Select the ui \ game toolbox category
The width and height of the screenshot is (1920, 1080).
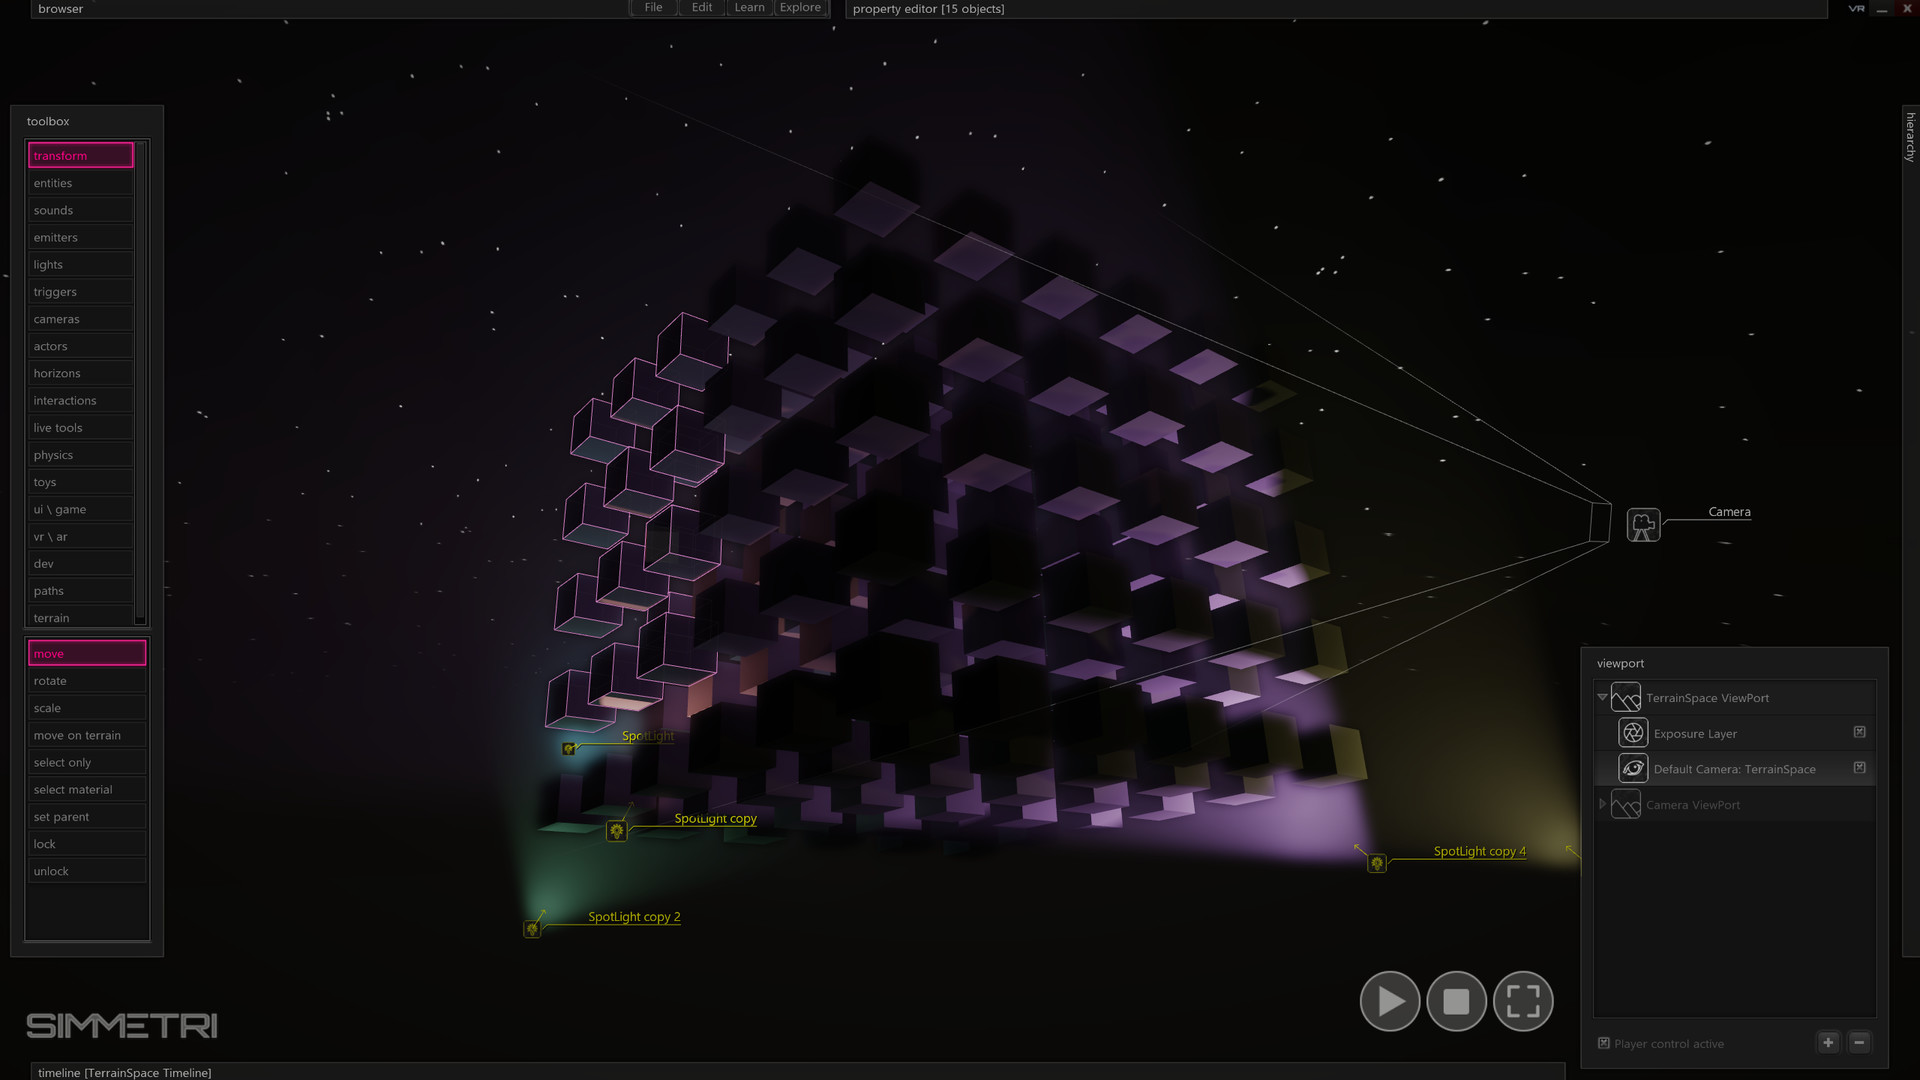(80, 509)
